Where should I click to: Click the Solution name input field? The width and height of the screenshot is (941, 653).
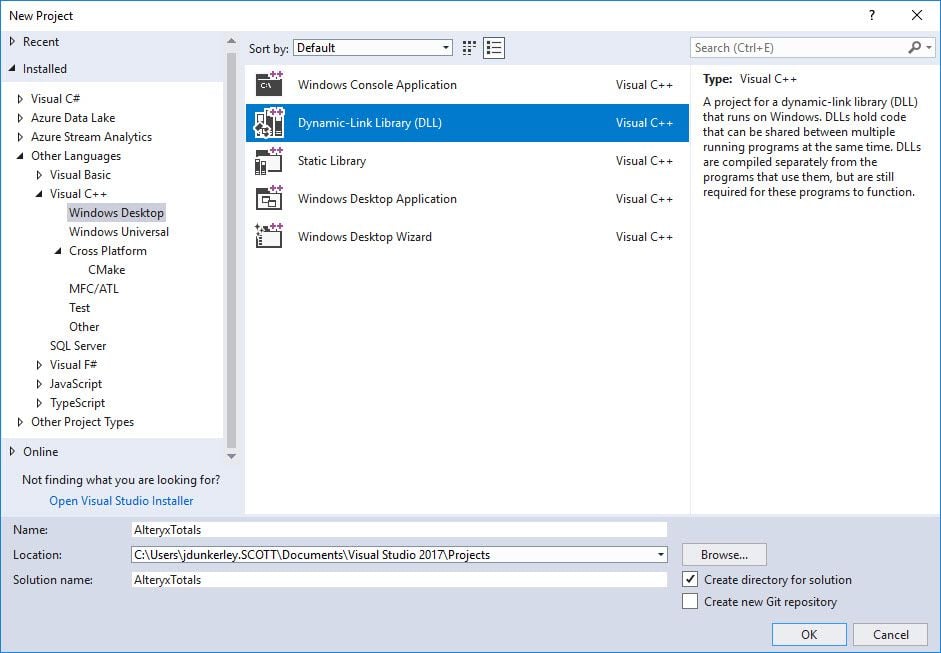coord(399,579)
